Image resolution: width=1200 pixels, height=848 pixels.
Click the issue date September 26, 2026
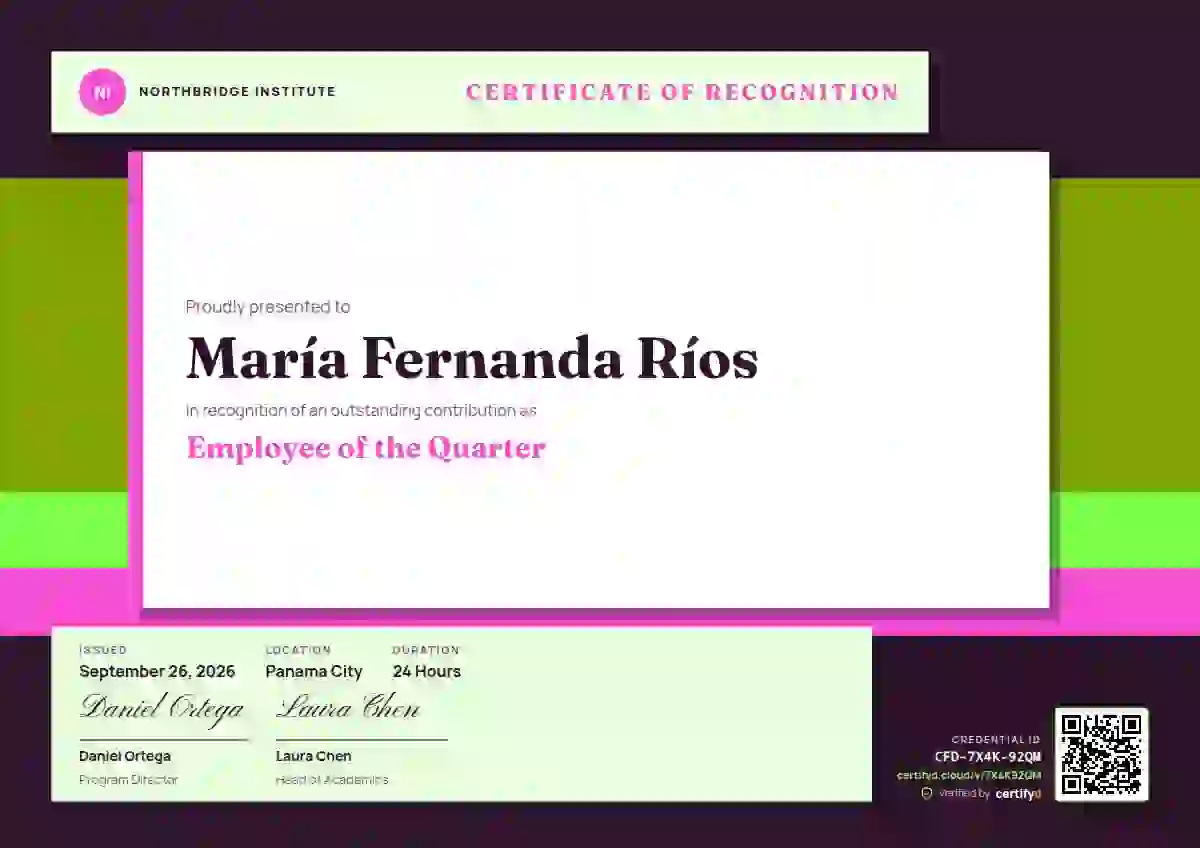(x=157, y=672)
